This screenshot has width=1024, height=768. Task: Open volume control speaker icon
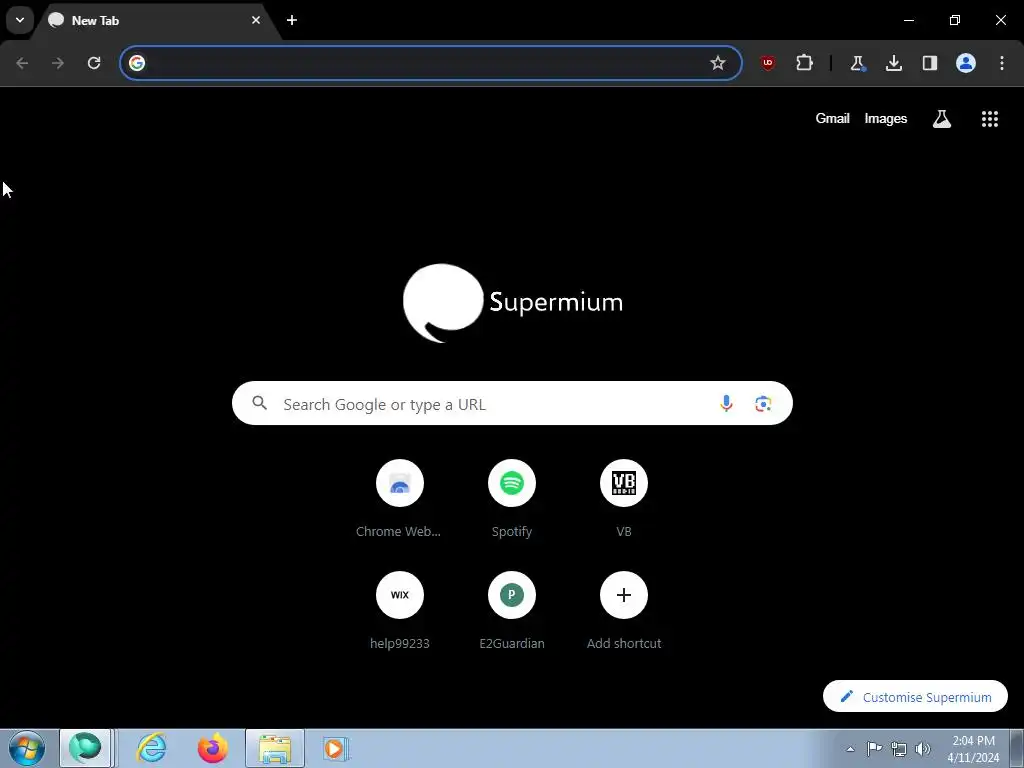[x=923, y=749]
